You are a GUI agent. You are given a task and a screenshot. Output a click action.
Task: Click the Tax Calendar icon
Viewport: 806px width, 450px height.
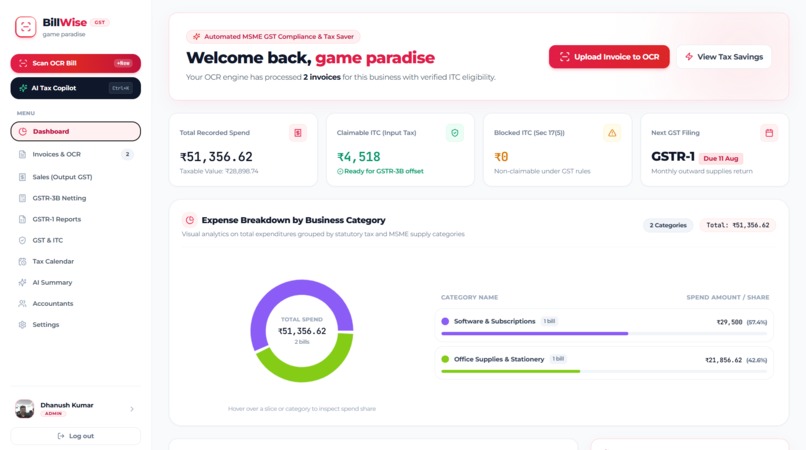pos(22,261)
